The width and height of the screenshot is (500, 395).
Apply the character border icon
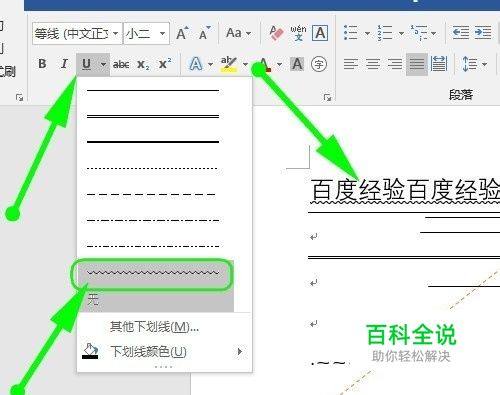click(320, 33)
